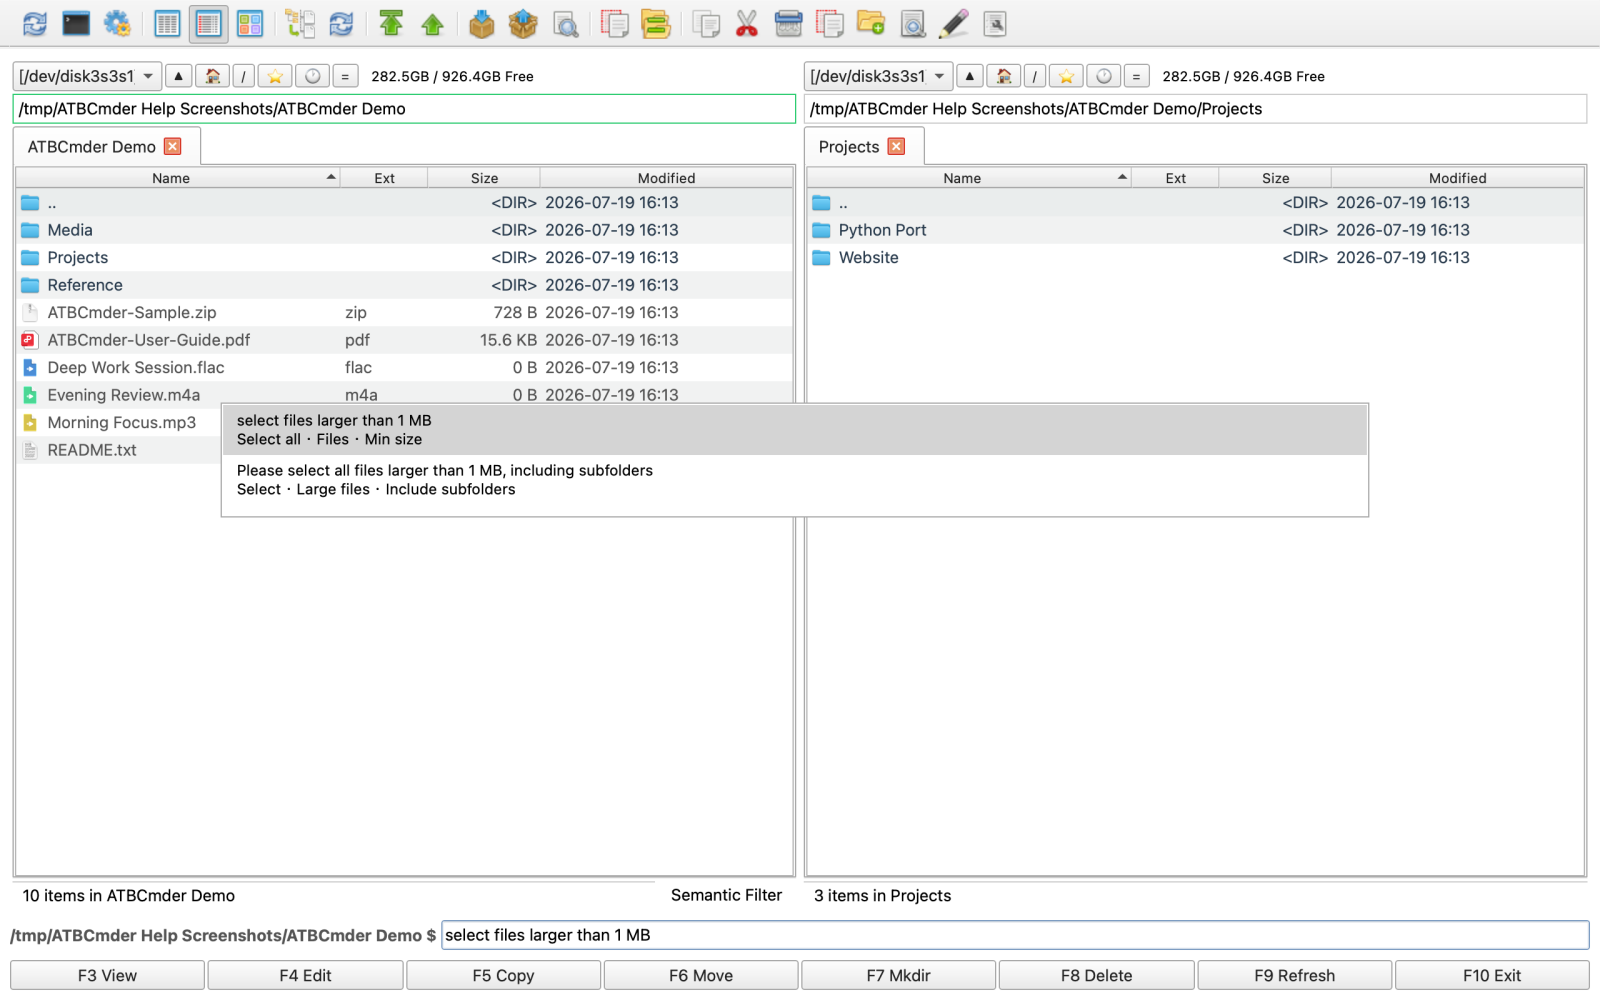This screenshot has height=1000, width=1600.
Task: Open right panel drive dropdown /dev/disk3s3s1
Action: click(878, 76)
